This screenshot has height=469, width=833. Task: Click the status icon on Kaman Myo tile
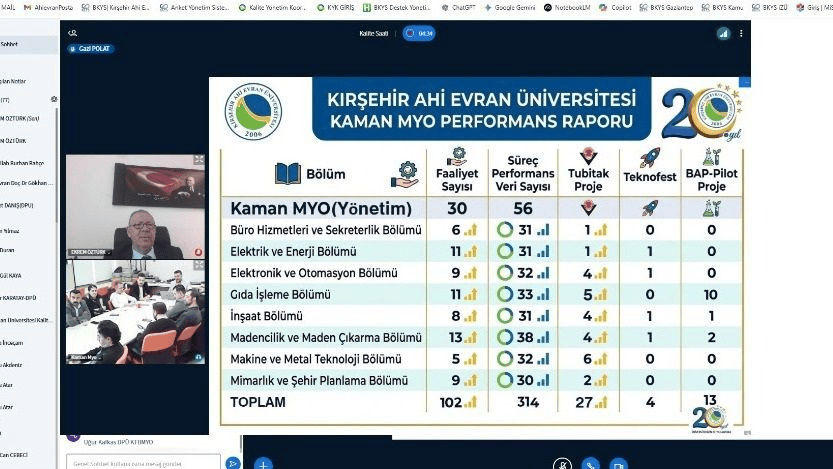click(198, 357)
